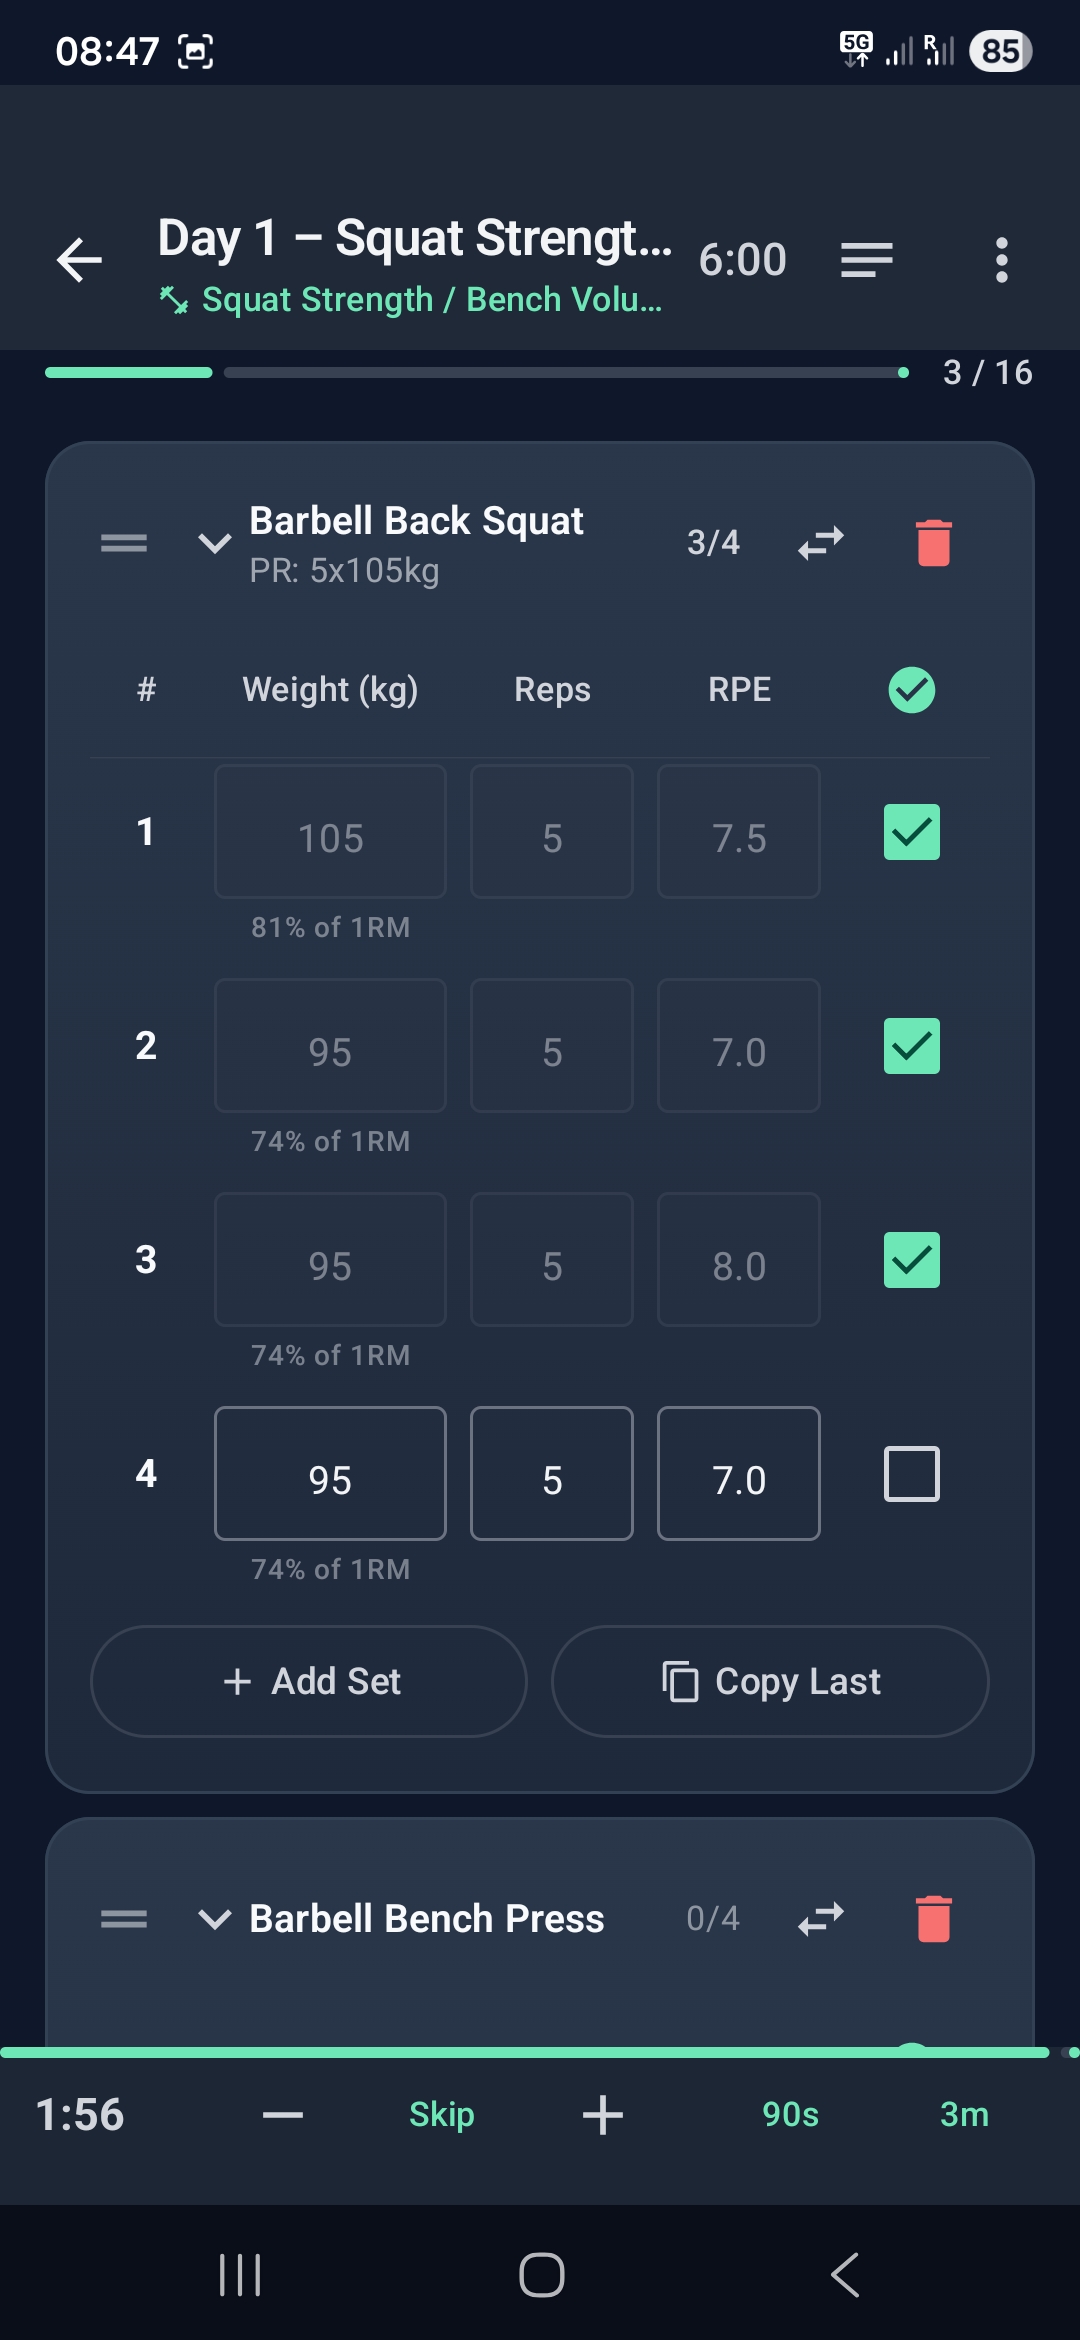Add a set to Barbell Back Squat

(308, 1681)
